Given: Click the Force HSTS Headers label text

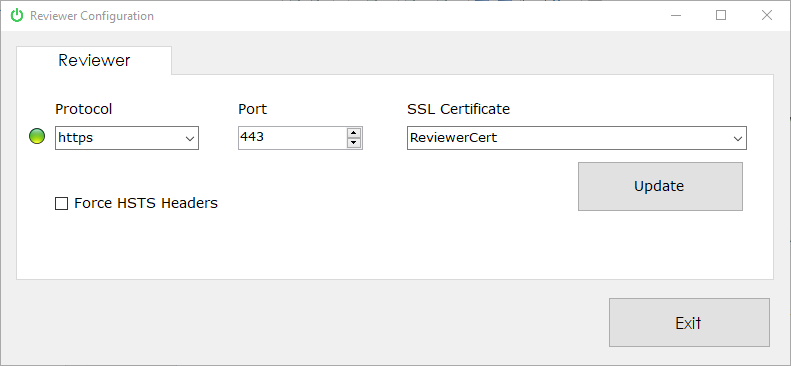Looking at the screenshot, I should (146, 203).
